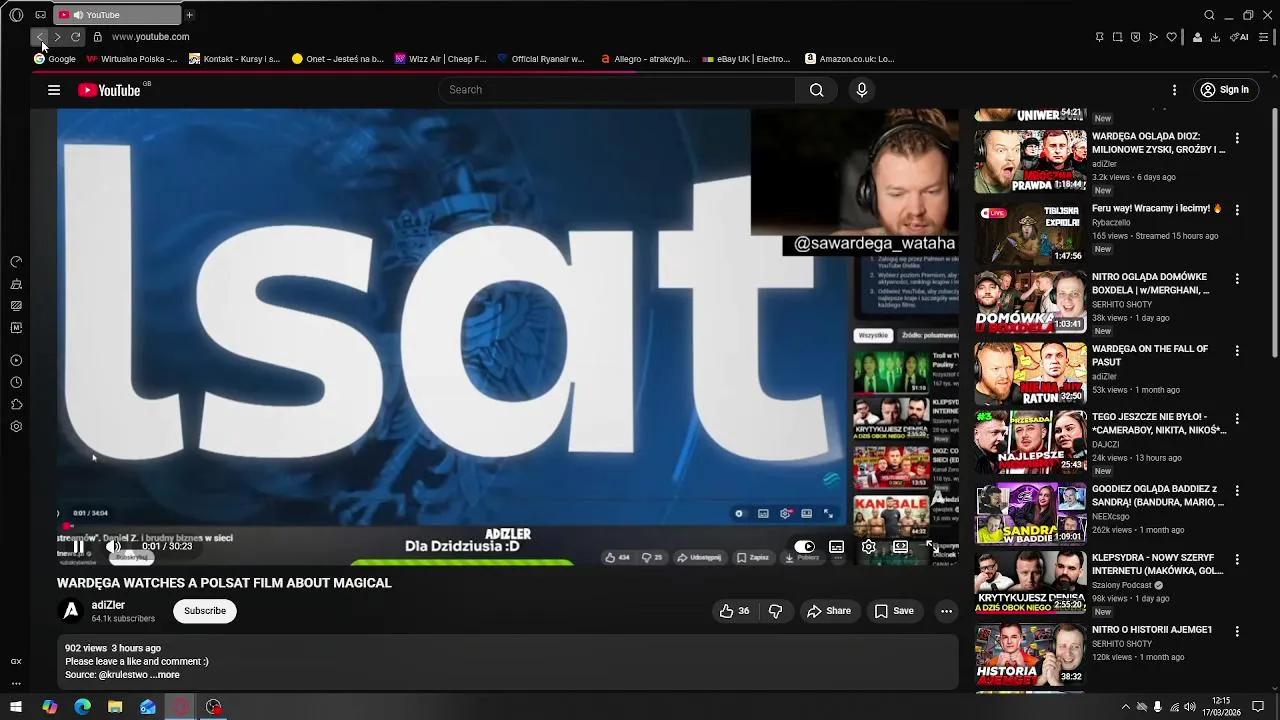Reload the YouTube page

[x=75, y=37]
